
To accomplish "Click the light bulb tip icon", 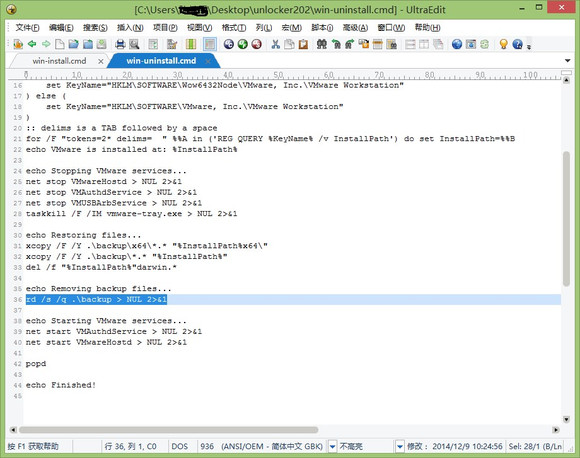I will pyautogui.click(x=503, y=44).
